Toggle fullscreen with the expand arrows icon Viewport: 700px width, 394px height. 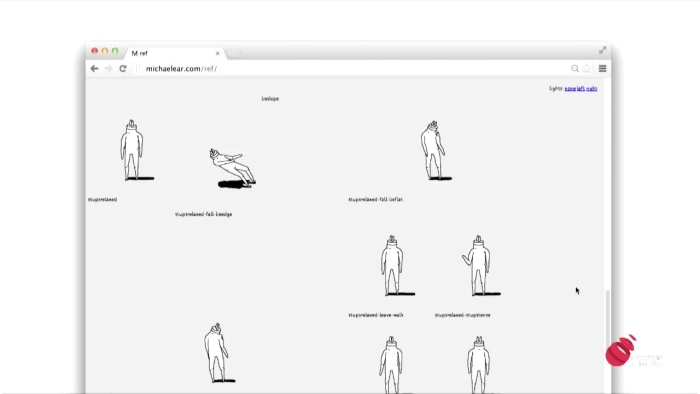tap(602, 50)
